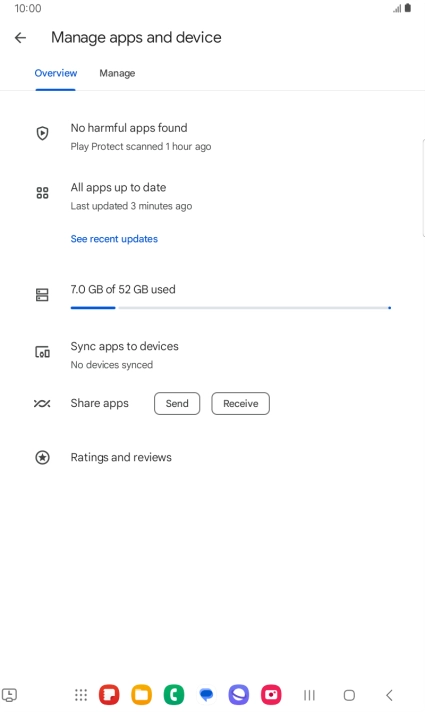Open See recent updates link
The width and height of the screenshot is (425, 712).
click(114, 239)
